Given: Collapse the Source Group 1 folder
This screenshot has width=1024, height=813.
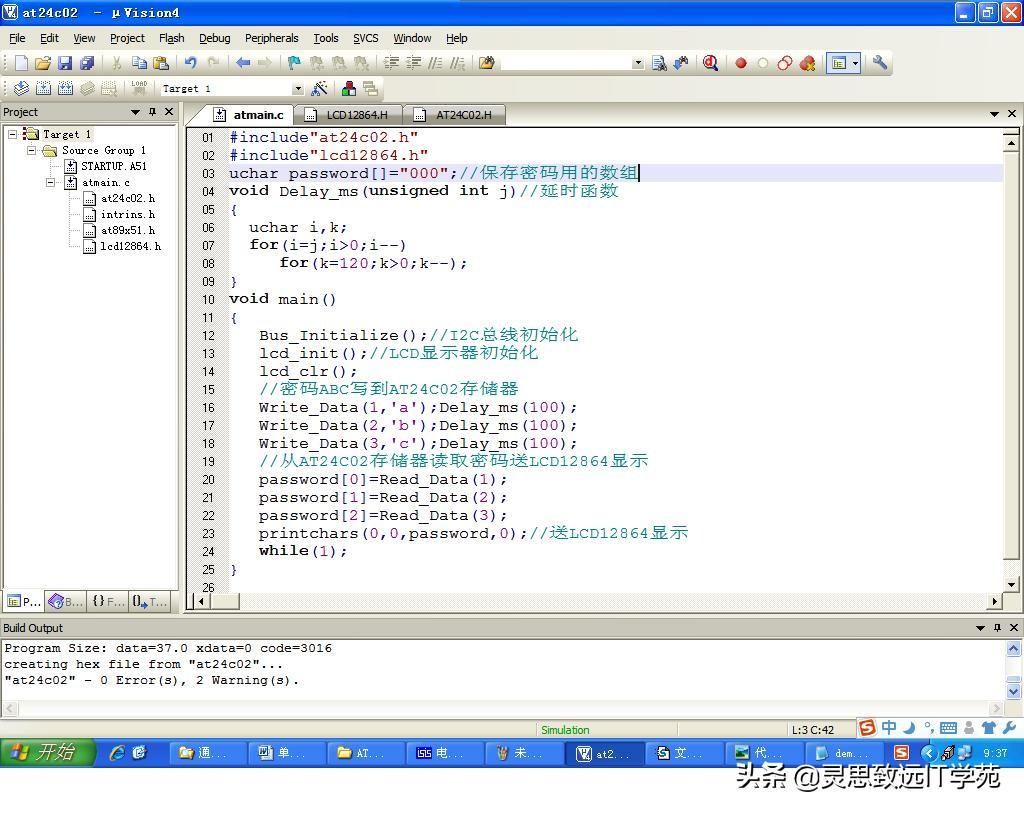Looking at the screenshot, I should click(x=32, y=150).
